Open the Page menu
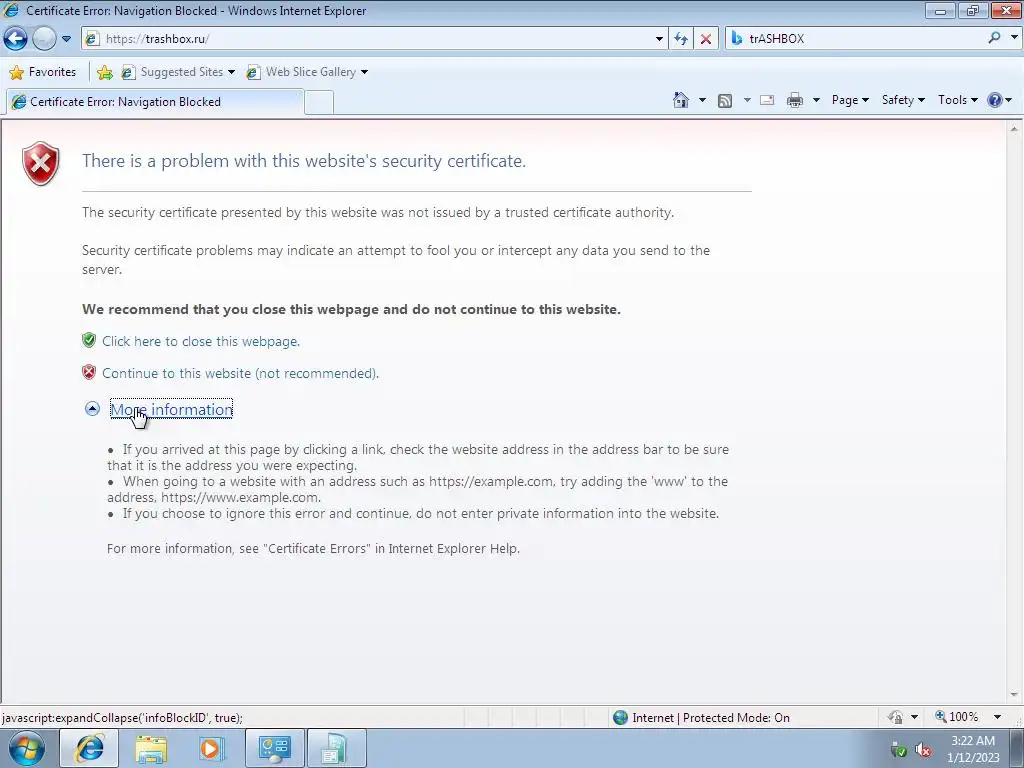The height and width of the screenshot is (768, 1024). pyautogui.click(x=850, y=100)
